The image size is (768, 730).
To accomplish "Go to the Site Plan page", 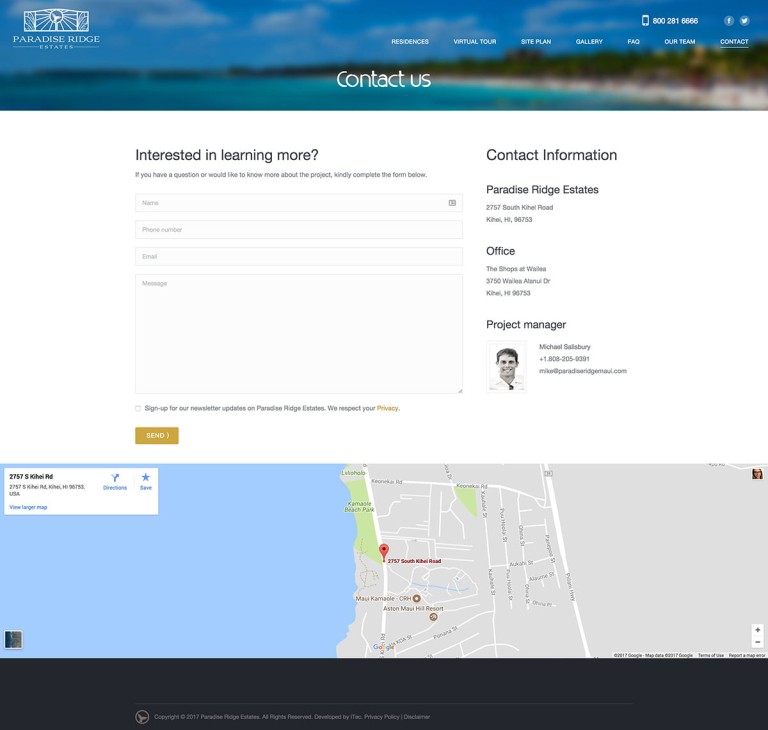I will pos(536,42).
